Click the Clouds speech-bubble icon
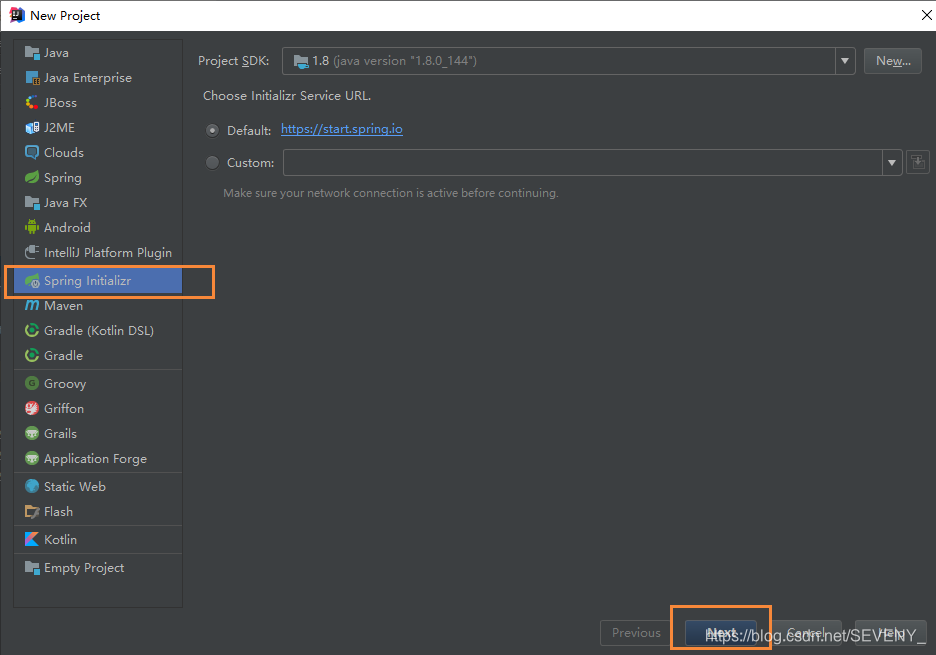 pyautogui.click(x=32, y=152)
